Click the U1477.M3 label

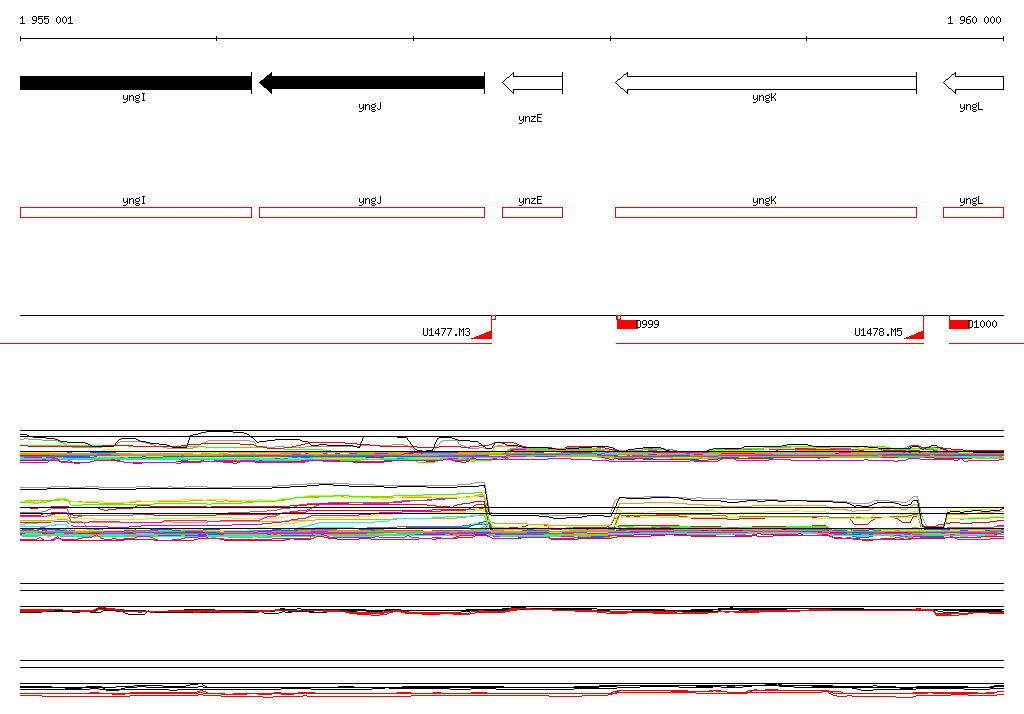(x=446, y=333)
